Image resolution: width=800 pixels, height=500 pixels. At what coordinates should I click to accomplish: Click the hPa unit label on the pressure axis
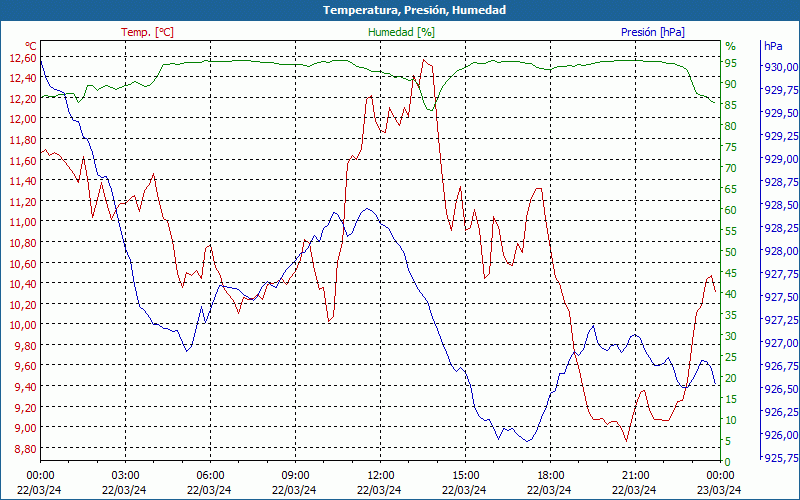click(773, 46)
